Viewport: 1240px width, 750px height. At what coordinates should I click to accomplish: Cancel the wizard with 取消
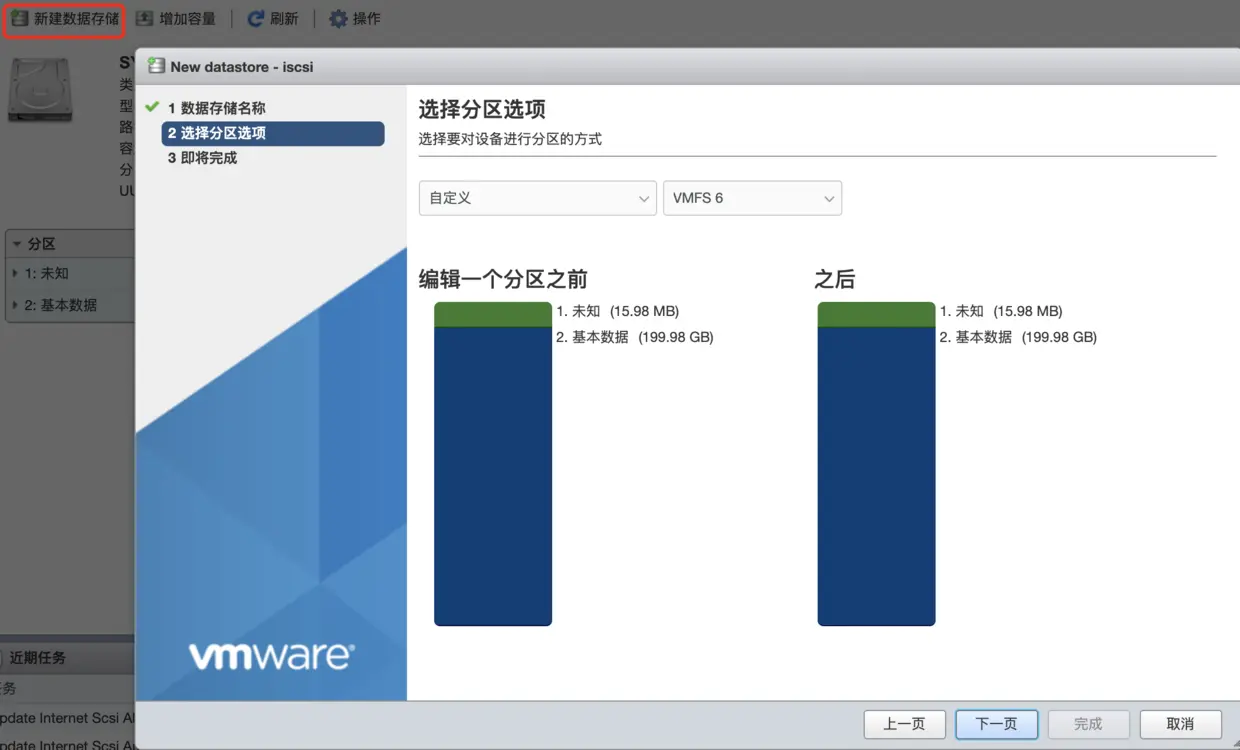pyautogui.click(x=1181, y=724)
